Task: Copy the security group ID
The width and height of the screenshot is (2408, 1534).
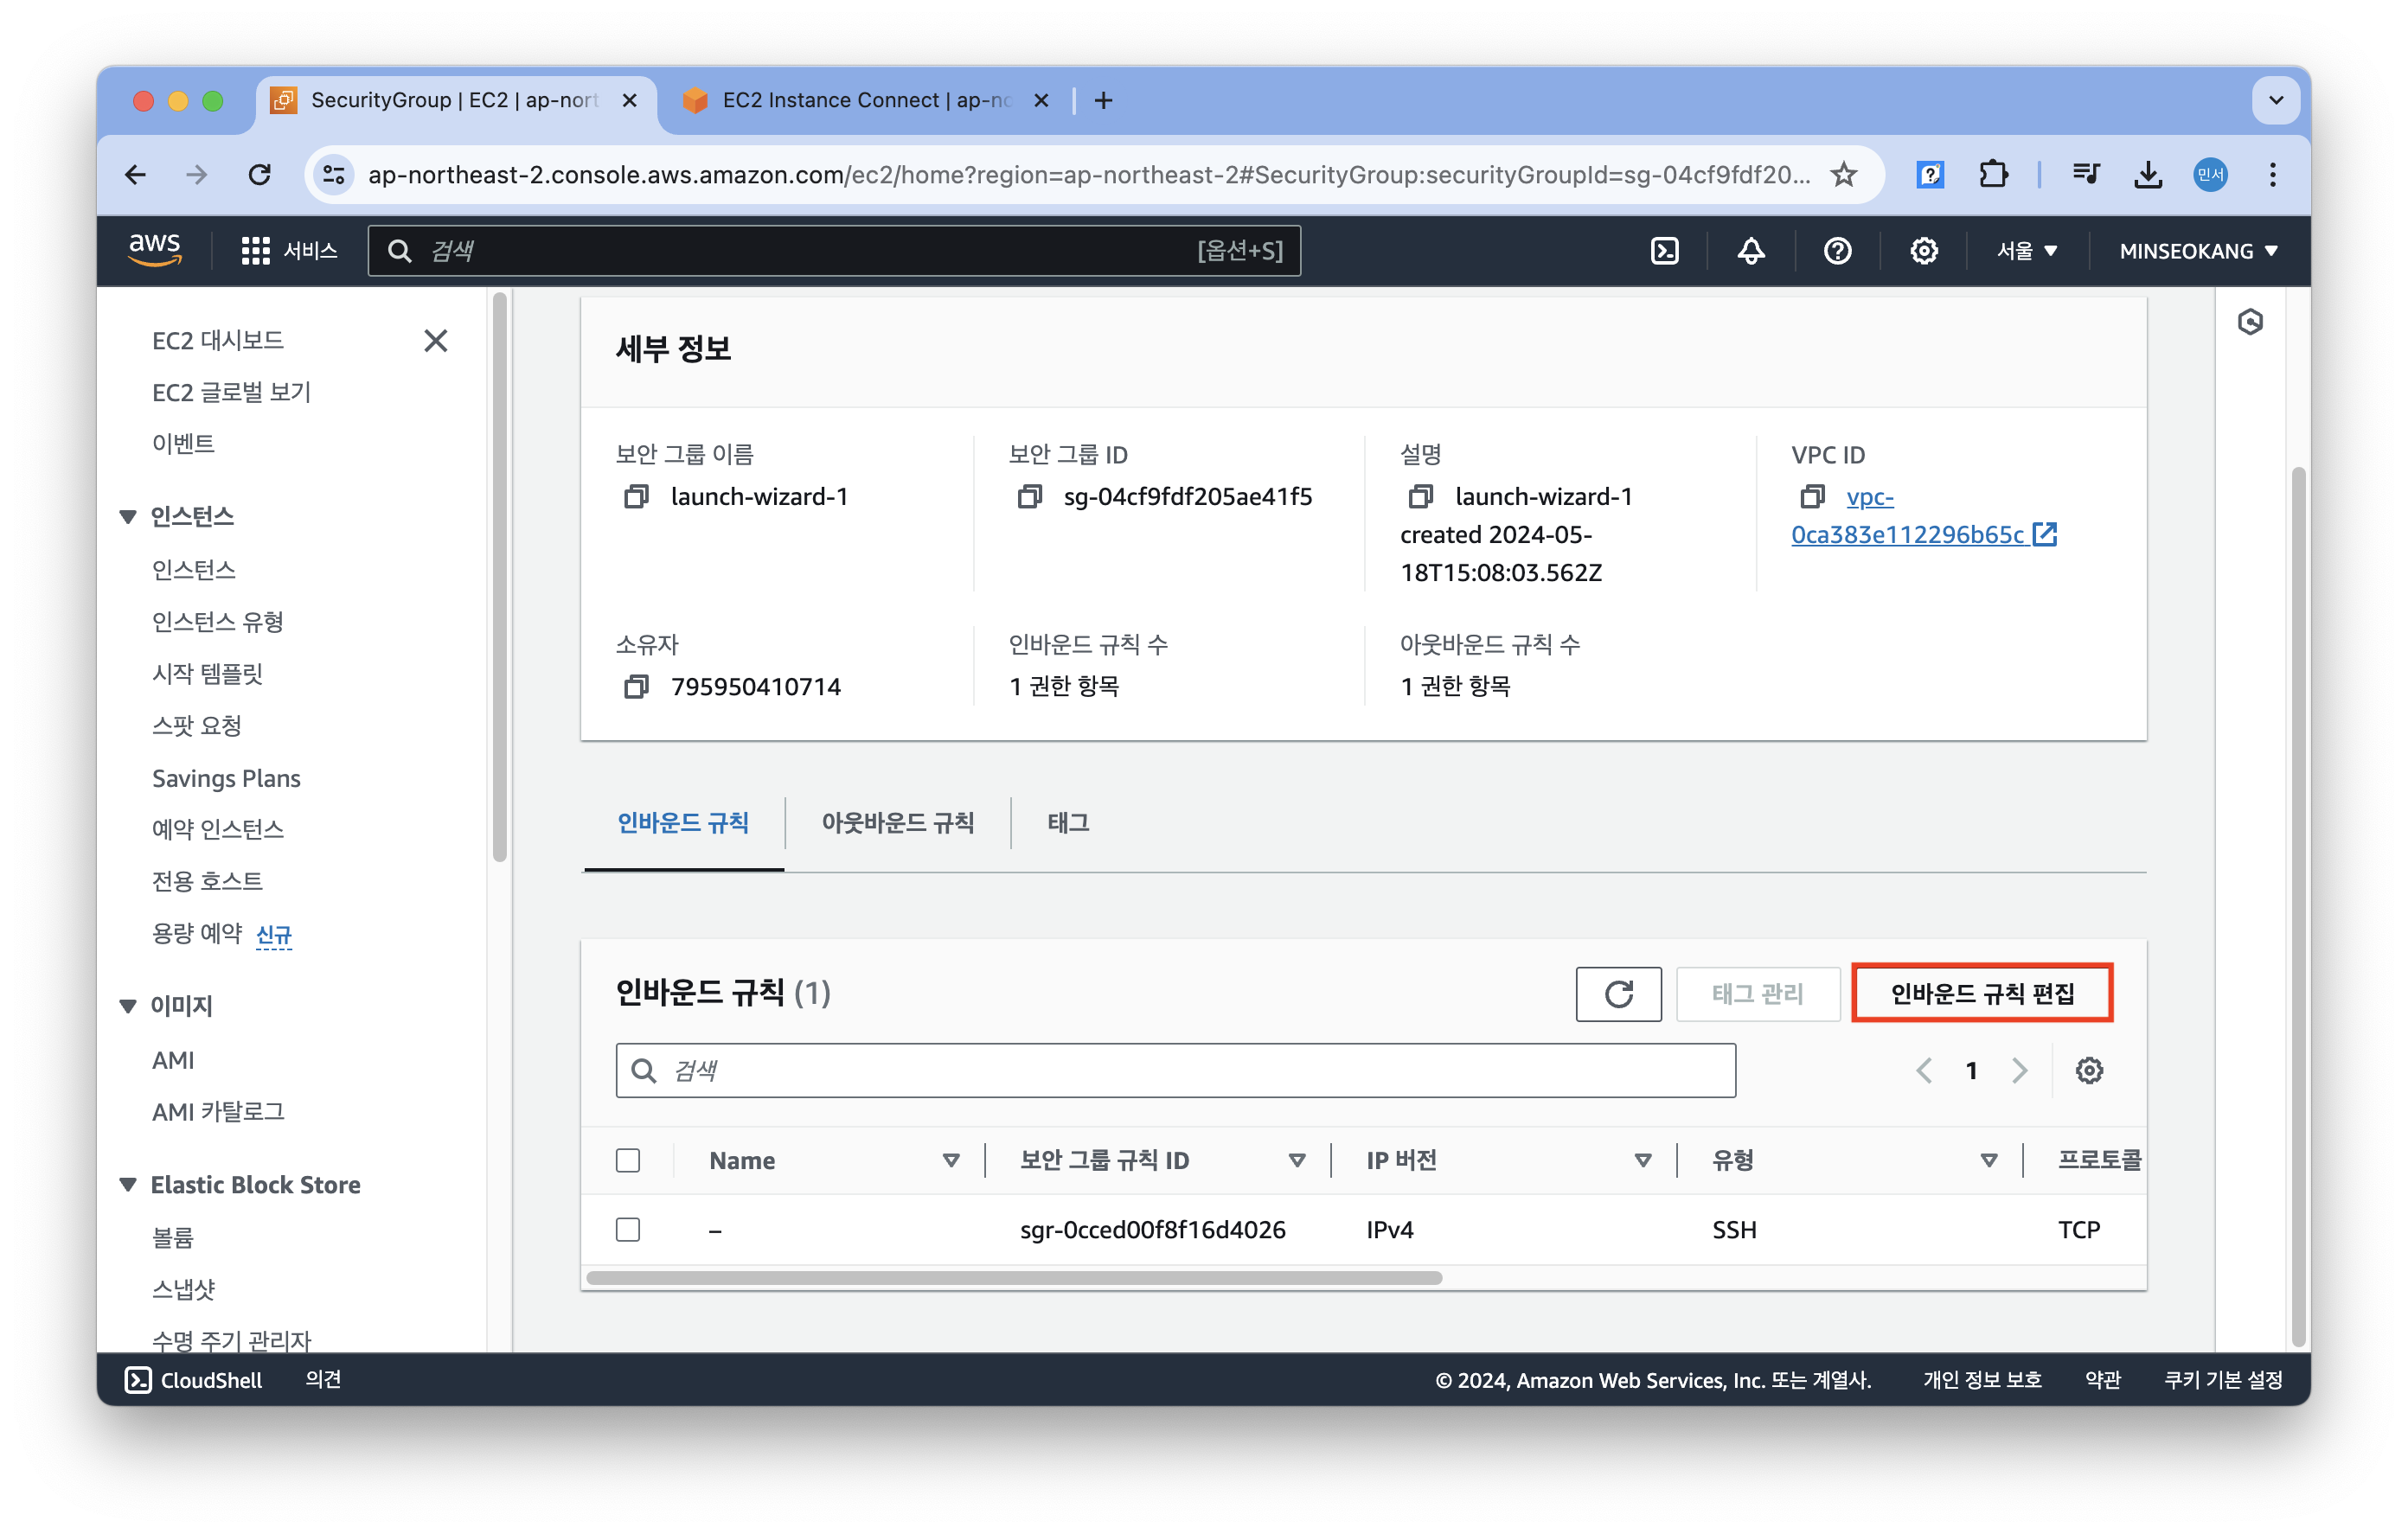Action: coord(1029,497)
